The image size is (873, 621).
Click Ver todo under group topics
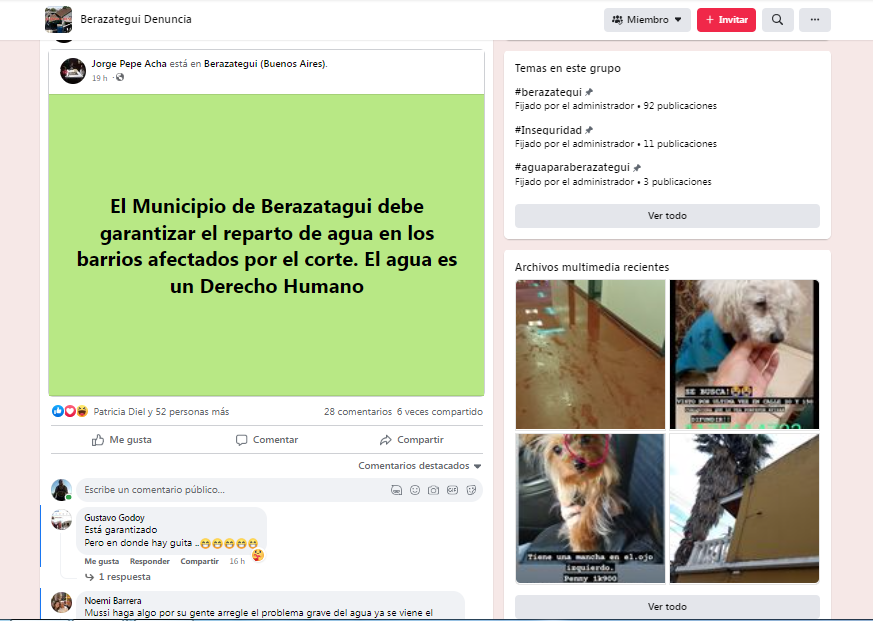(667, 216)
